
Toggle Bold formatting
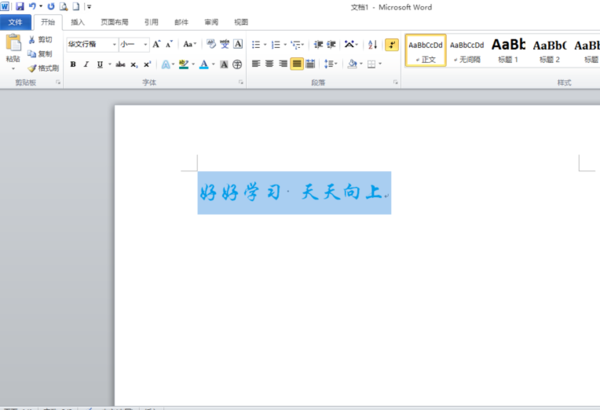[x=73, y=64]
